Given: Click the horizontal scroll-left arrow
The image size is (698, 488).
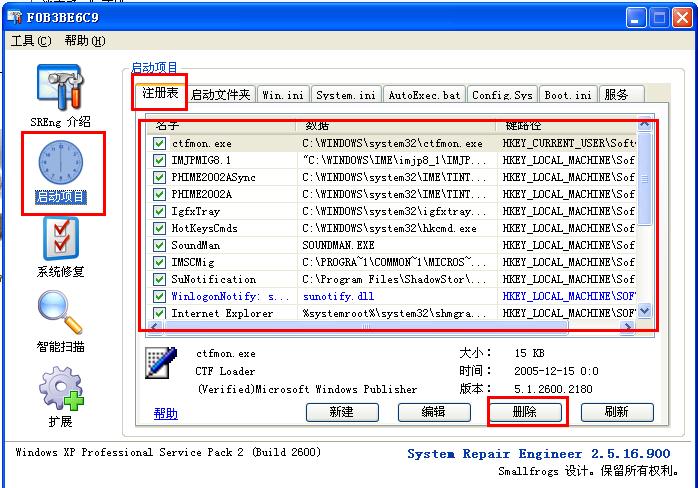Looking at the screenshot, I should tap(154, 326).
